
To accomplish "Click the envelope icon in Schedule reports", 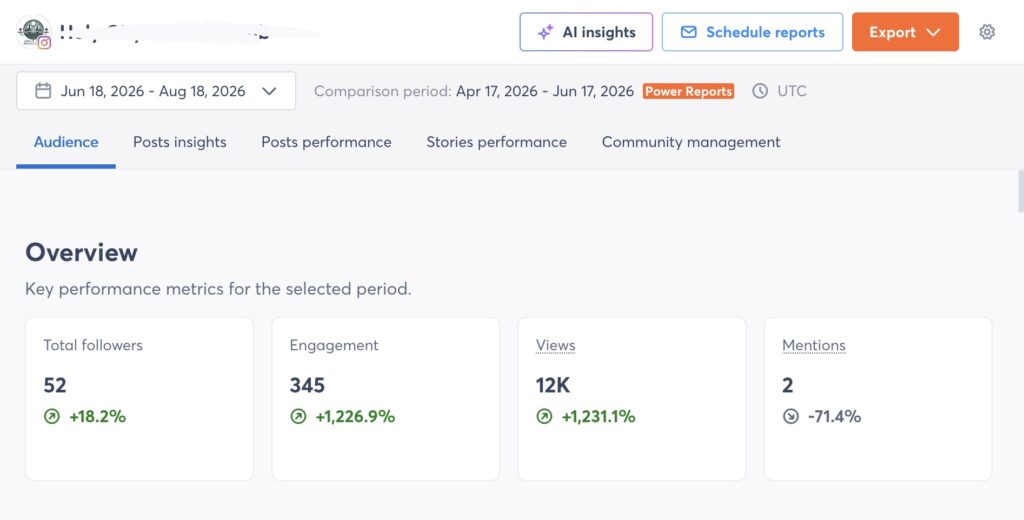I will pyautogui.click(x=688, y=32).
